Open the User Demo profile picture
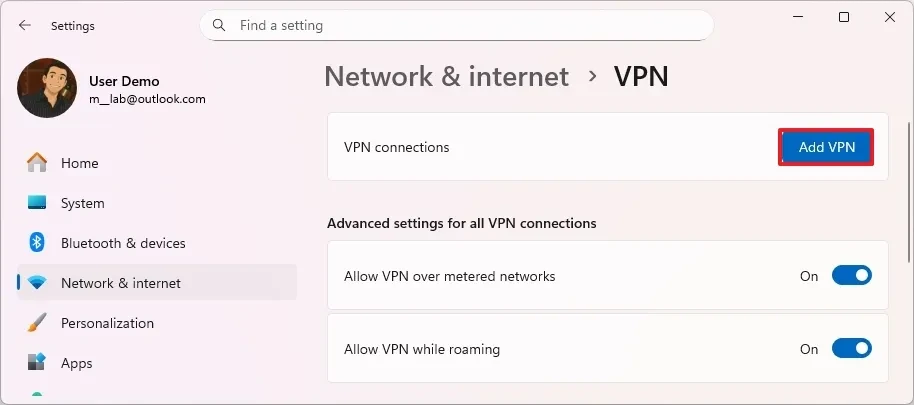The width and height of the screenshot is (914, 405). pyautogui.click(x=47, y=88)
